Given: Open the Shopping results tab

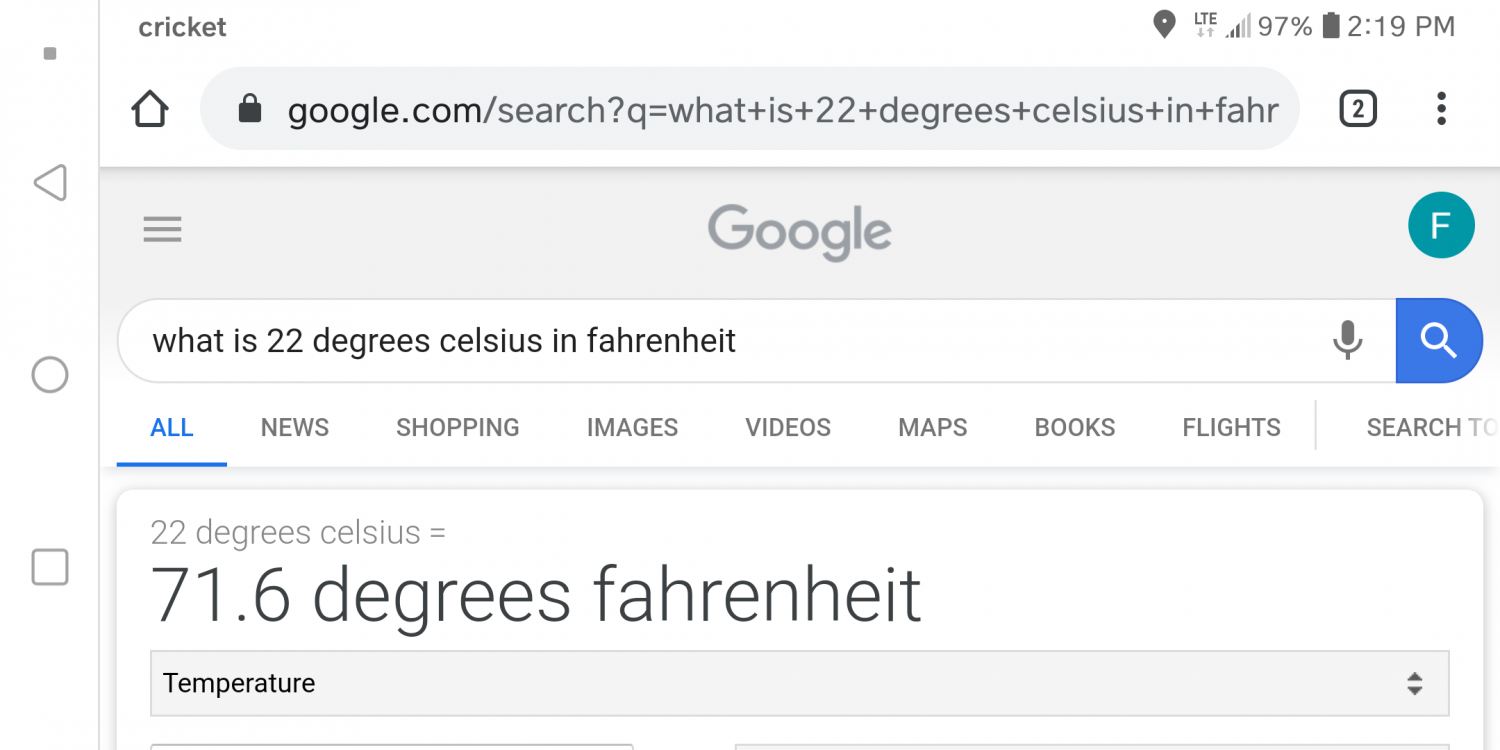Looking at the screenshot, I should tap(457, 428).
